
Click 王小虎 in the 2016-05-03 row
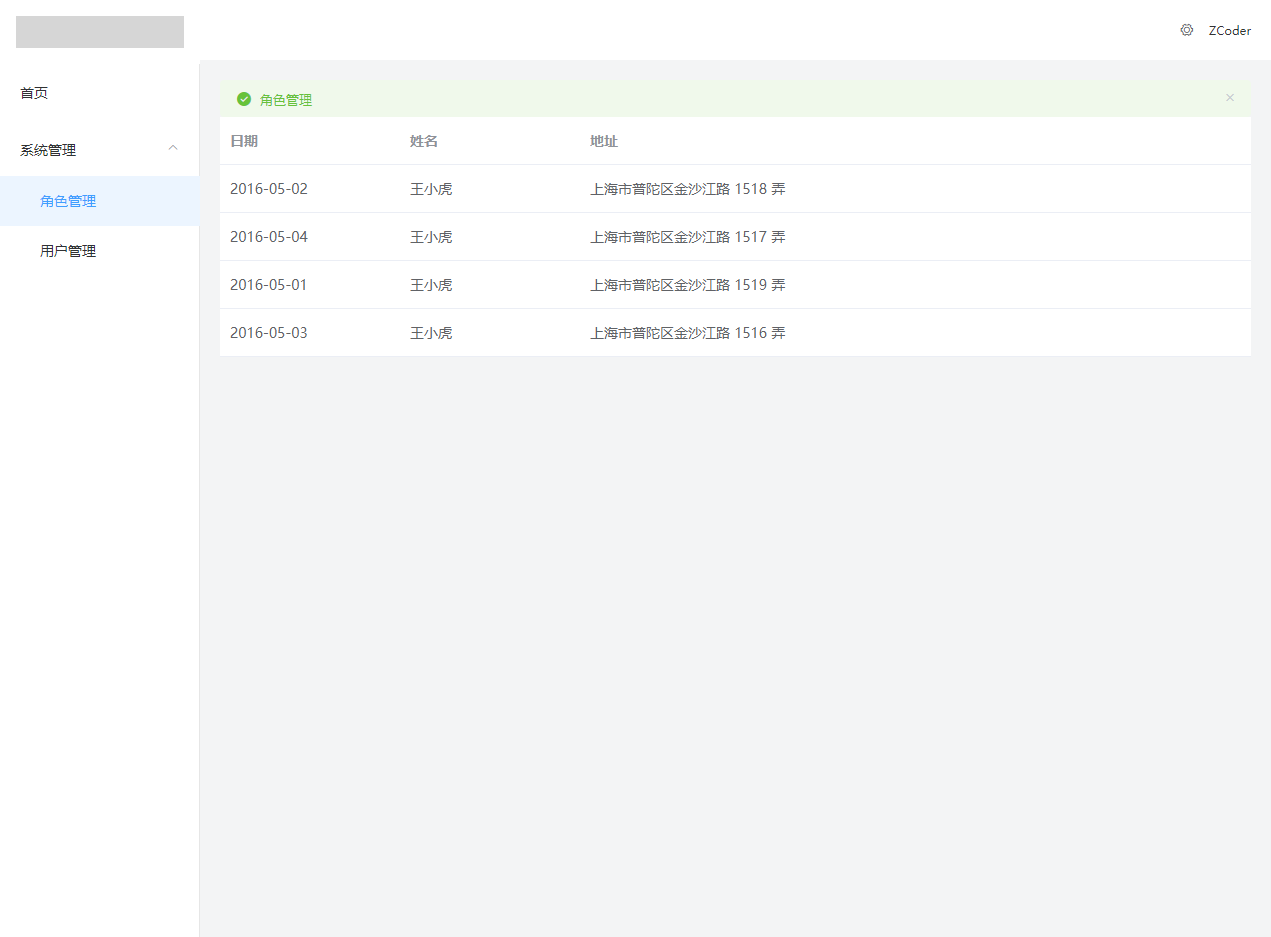click(x=431, y=333)
